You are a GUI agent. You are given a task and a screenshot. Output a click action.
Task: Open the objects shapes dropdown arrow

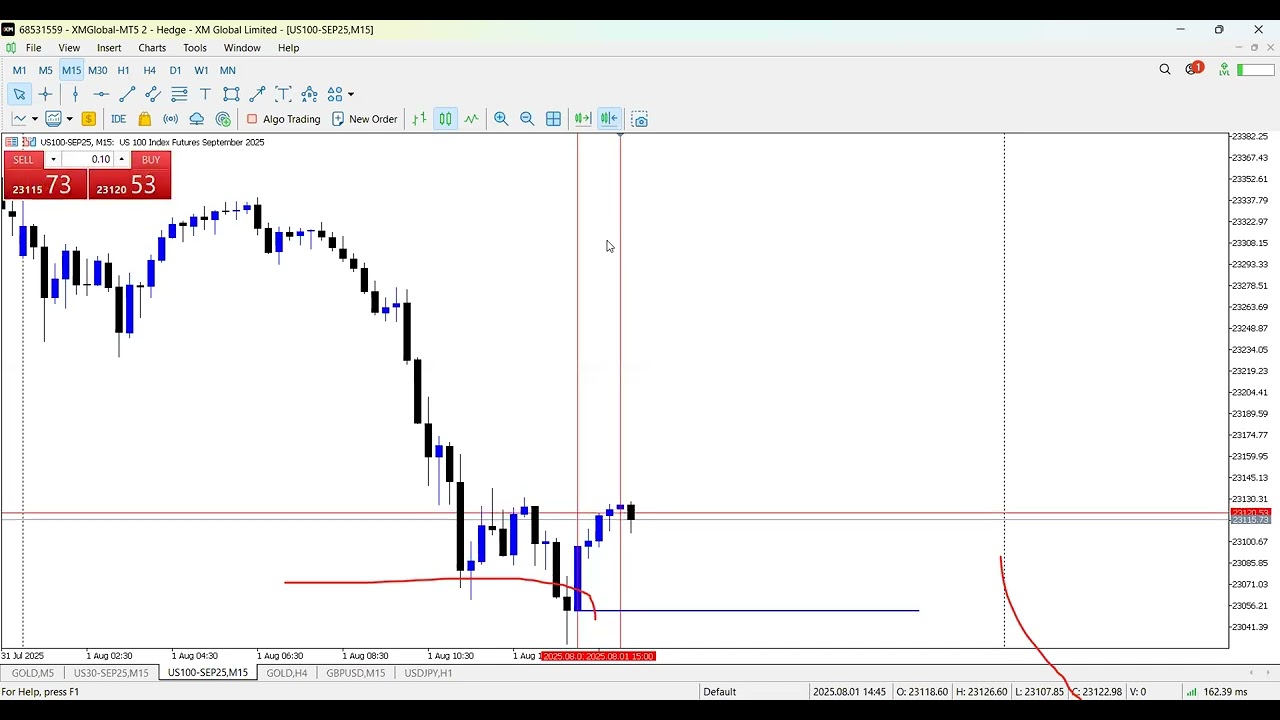click(x=351, y=94)
